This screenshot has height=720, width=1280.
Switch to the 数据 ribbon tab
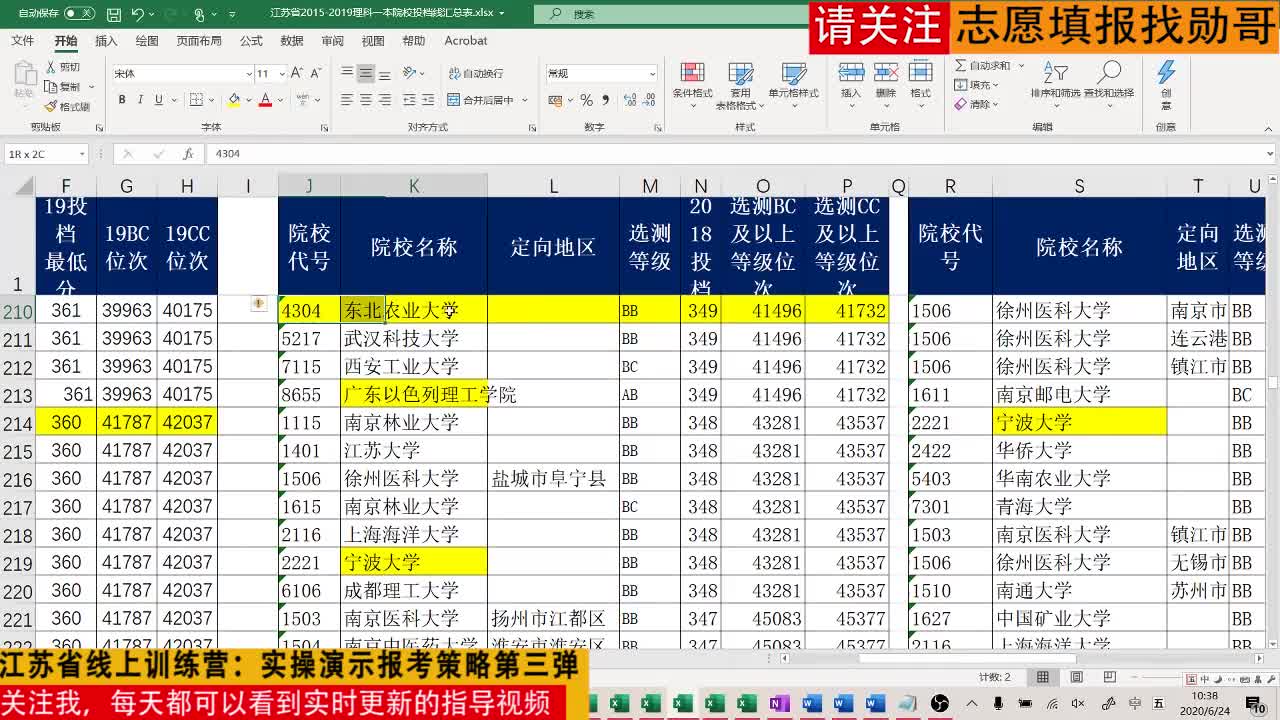click(x=292, y=41)
